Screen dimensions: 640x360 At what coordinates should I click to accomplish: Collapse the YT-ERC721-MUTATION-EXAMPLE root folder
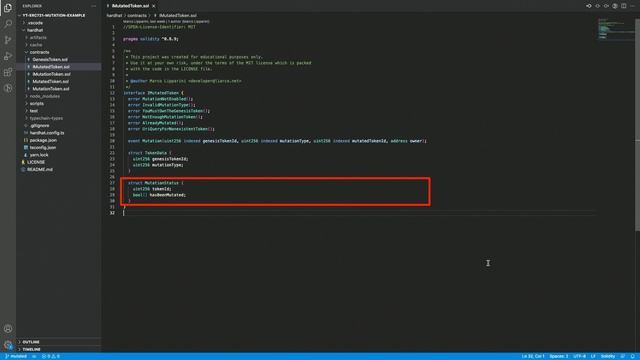[53, 16]
